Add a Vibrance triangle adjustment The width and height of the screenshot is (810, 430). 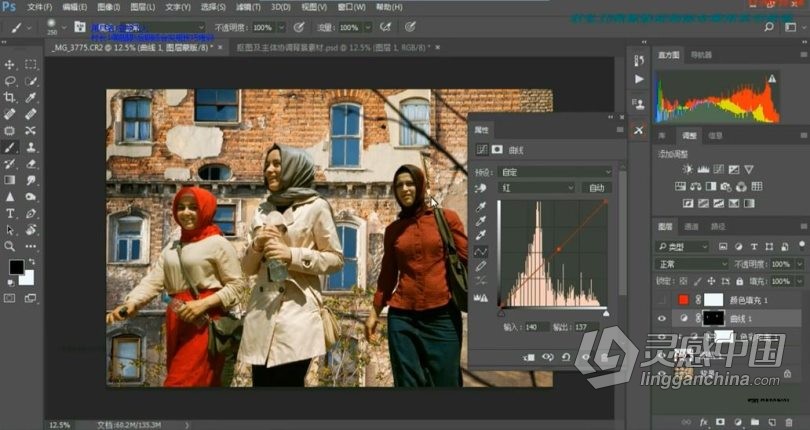pyautogui.click(x=749, y=169)
